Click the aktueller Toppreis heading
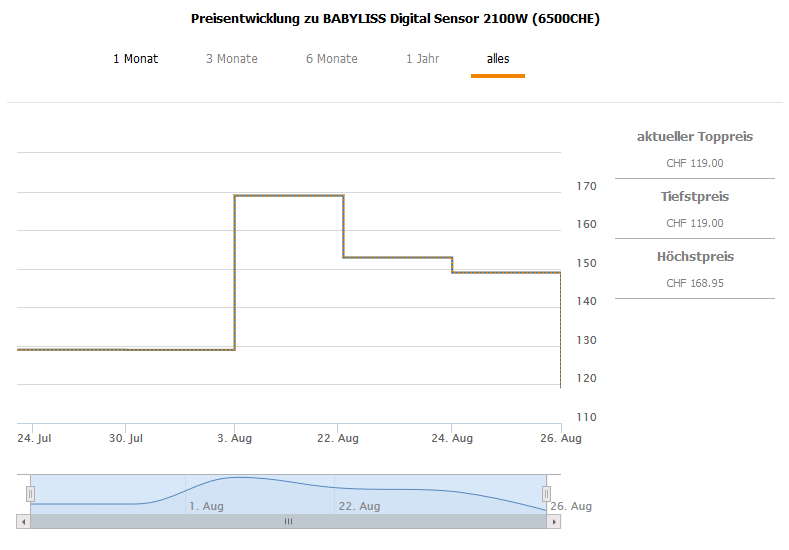The width and height of the screenshot is (789, 550). (694, 136)
